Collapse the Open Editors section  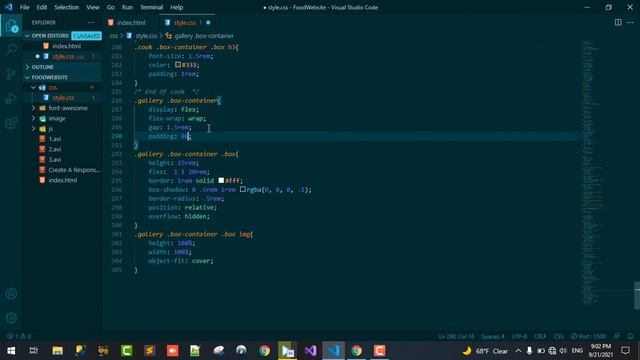click(49, 36)
